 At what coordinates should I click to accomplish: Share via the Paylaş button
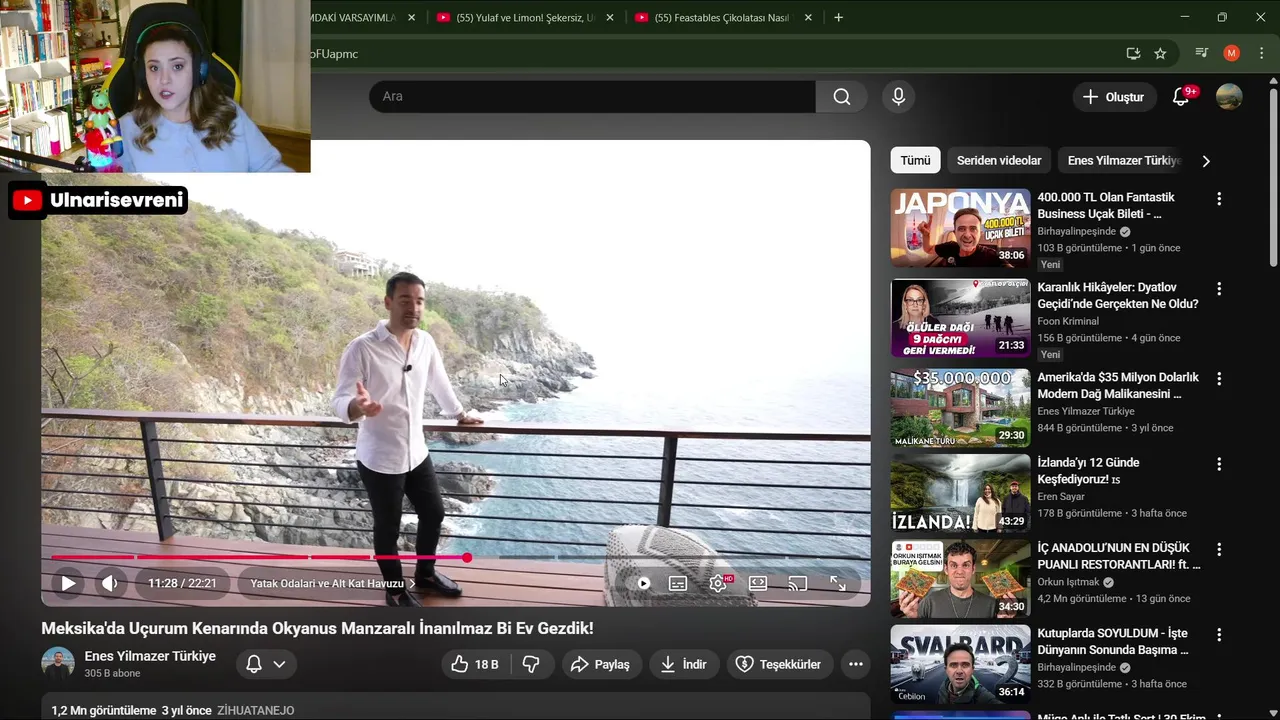[x=600, y=664]
